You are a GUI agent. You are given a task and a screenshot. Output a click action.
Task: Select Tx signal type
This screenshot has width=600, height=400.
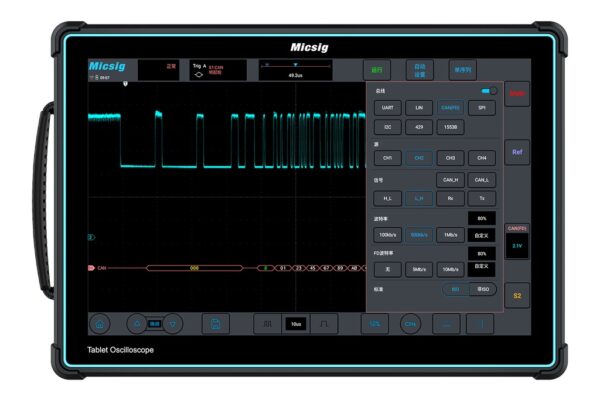tap(482, 198)
